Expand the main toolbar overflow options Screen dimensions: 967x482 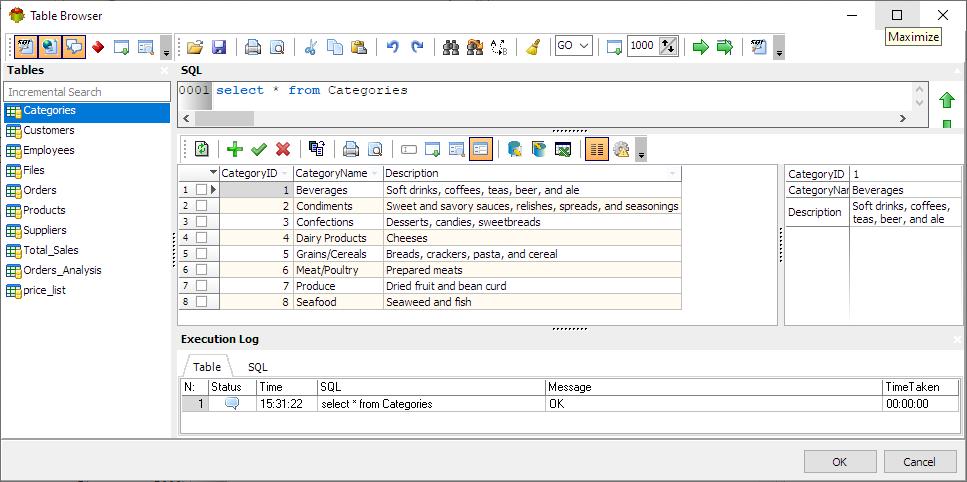click(x=779, y=49)
